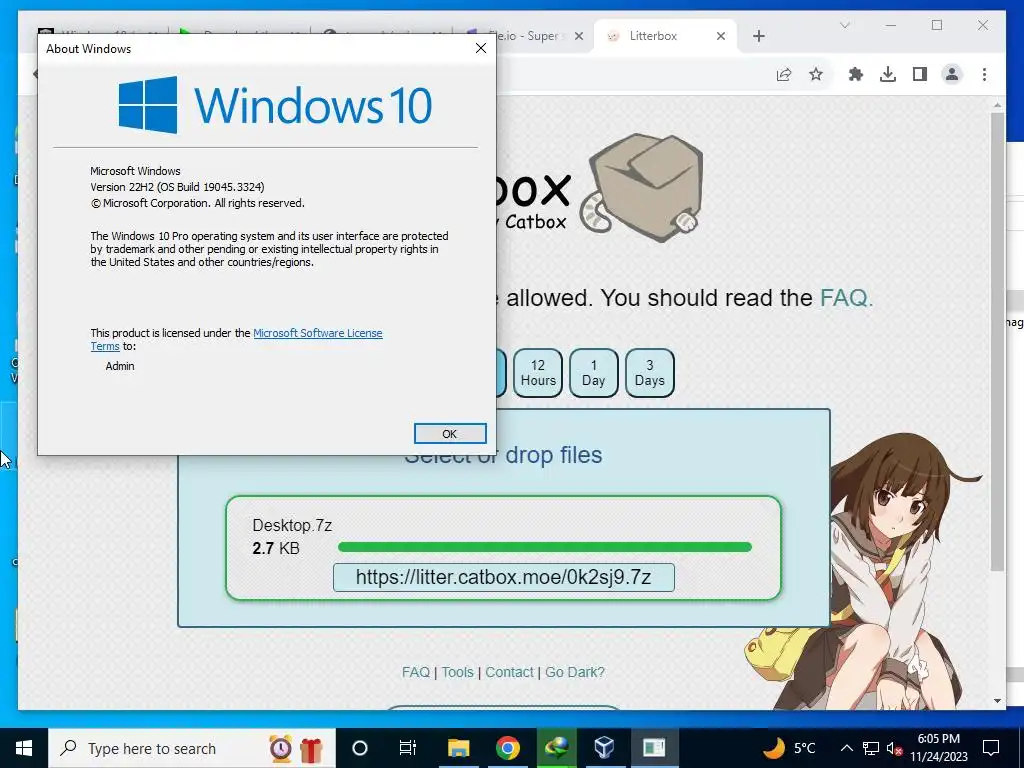Open the footer FAQ link

416,672
